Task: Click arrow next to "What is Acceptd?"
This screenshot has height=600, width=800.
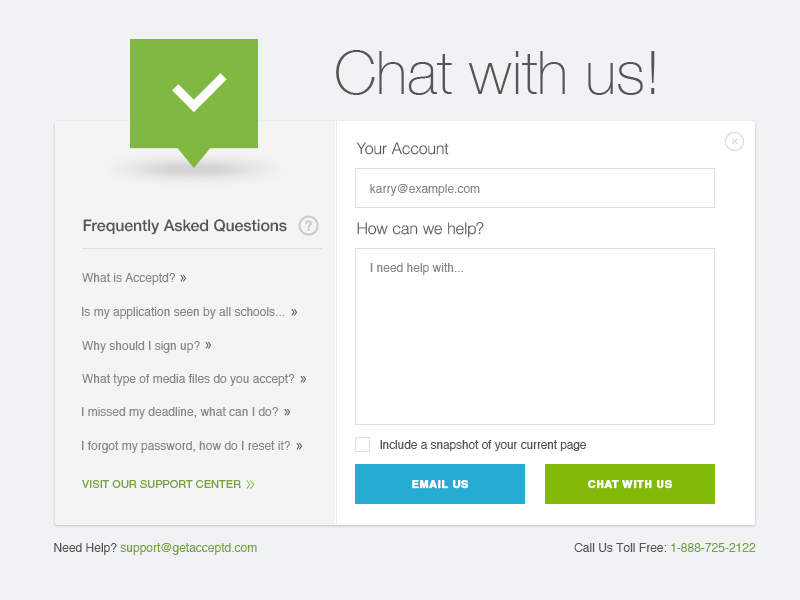Action: (183, 278)
